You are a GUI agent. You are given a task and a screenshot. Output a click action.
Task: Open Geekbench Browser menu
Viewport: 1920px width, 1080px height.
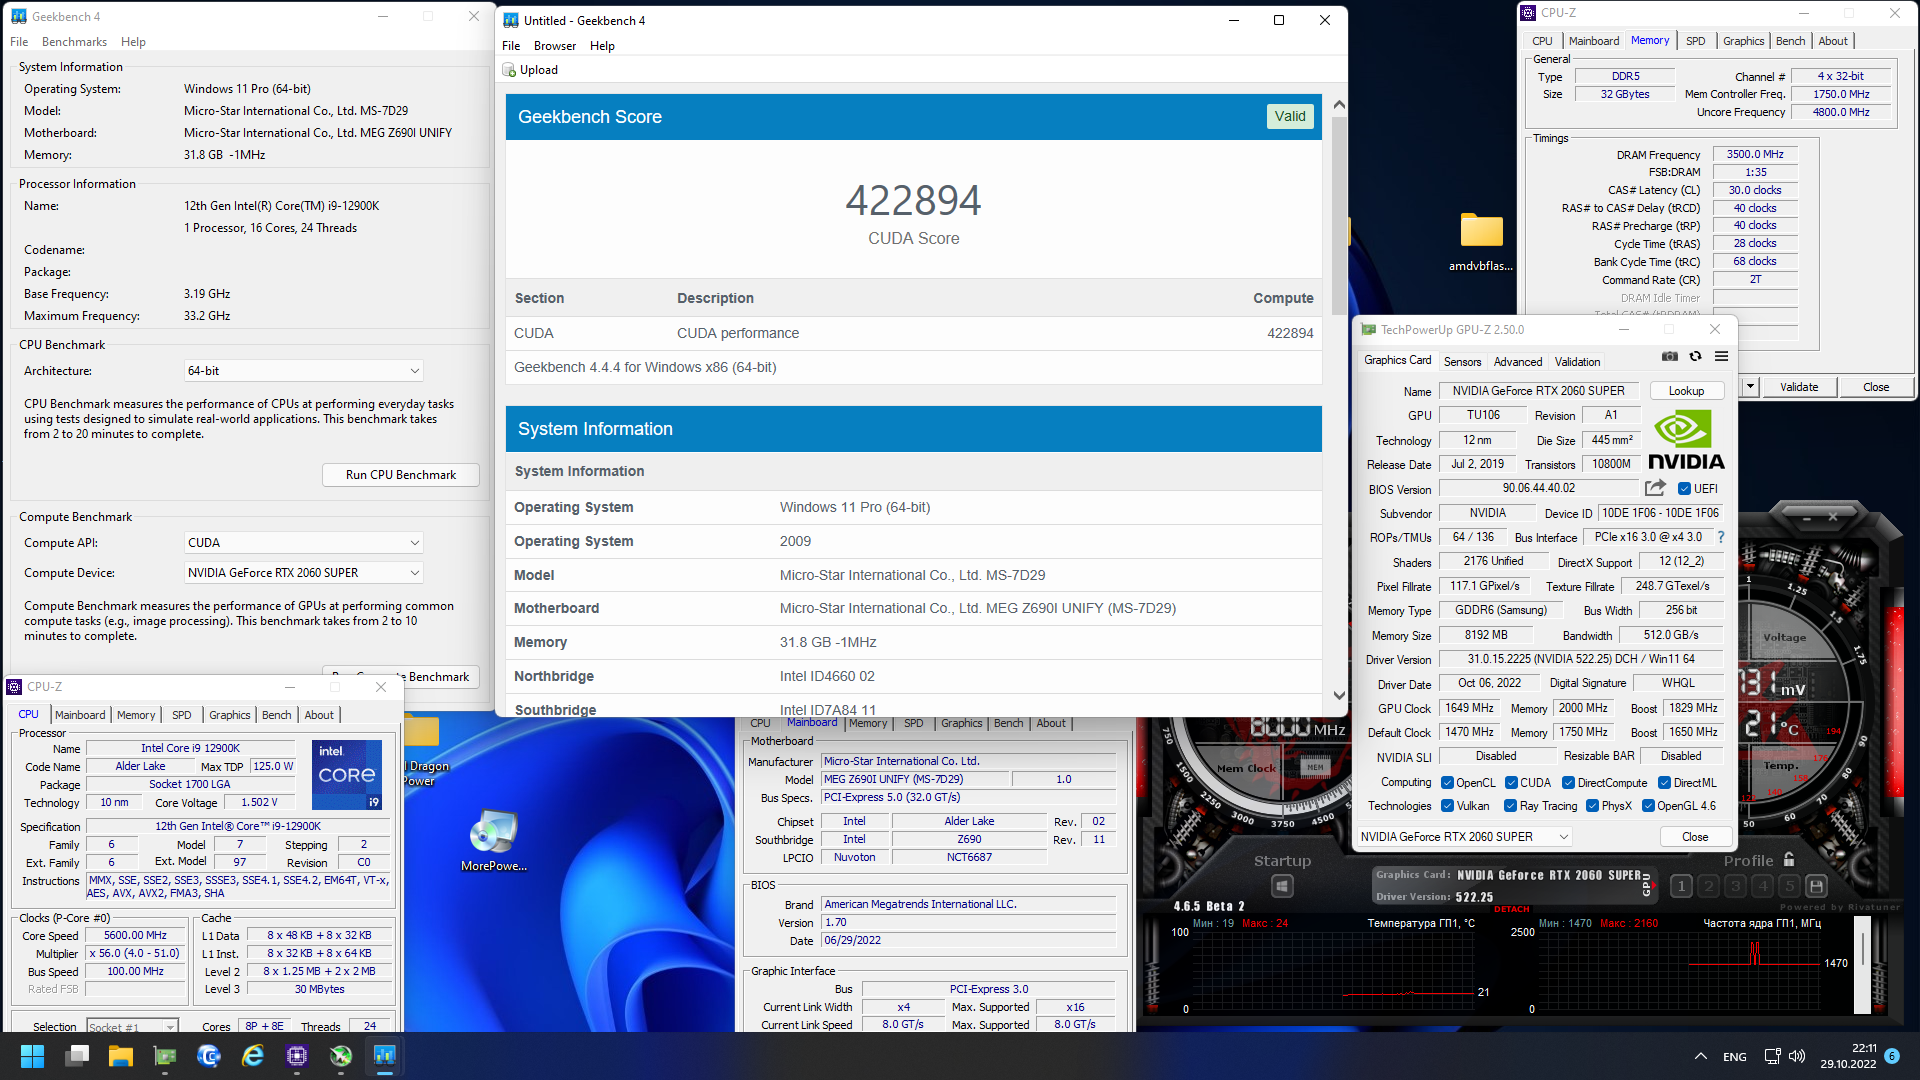click(554, 46)
